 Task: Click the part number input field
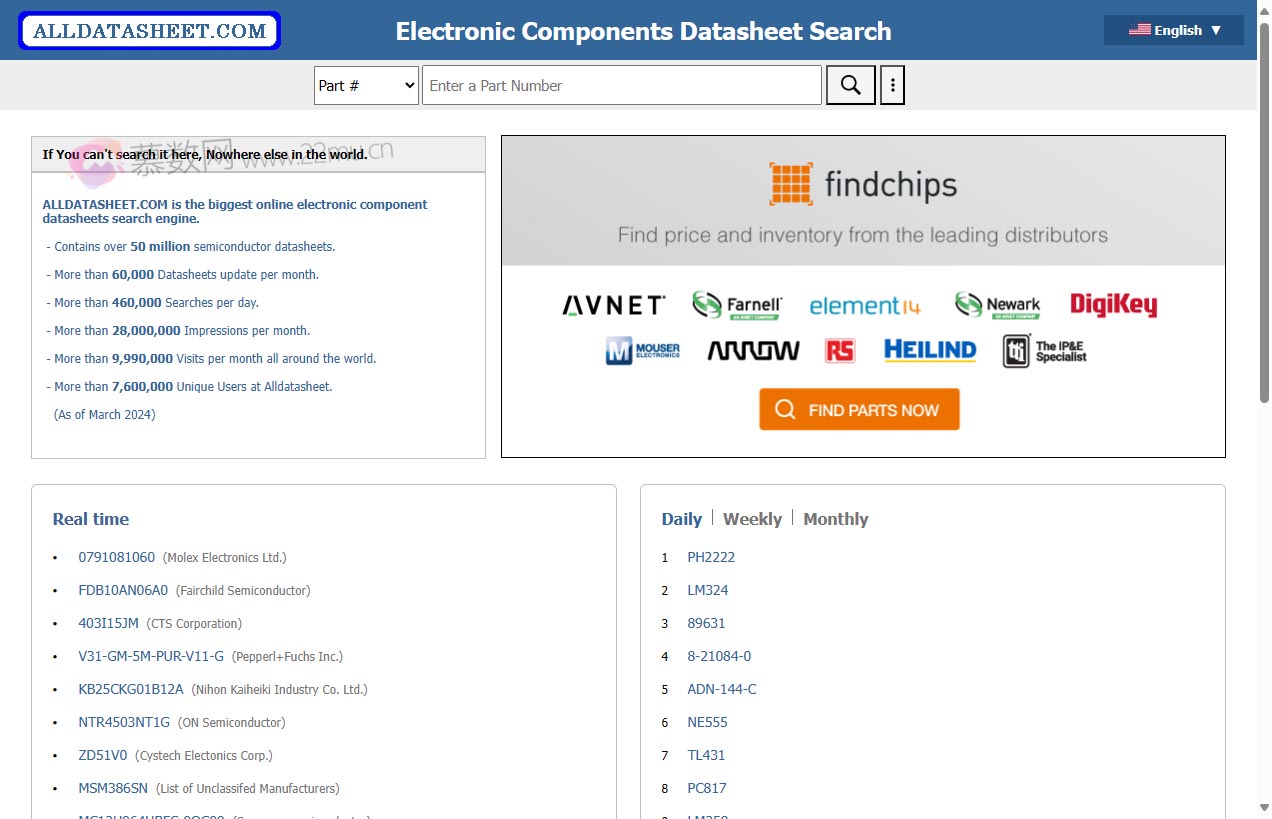point(621,85)
